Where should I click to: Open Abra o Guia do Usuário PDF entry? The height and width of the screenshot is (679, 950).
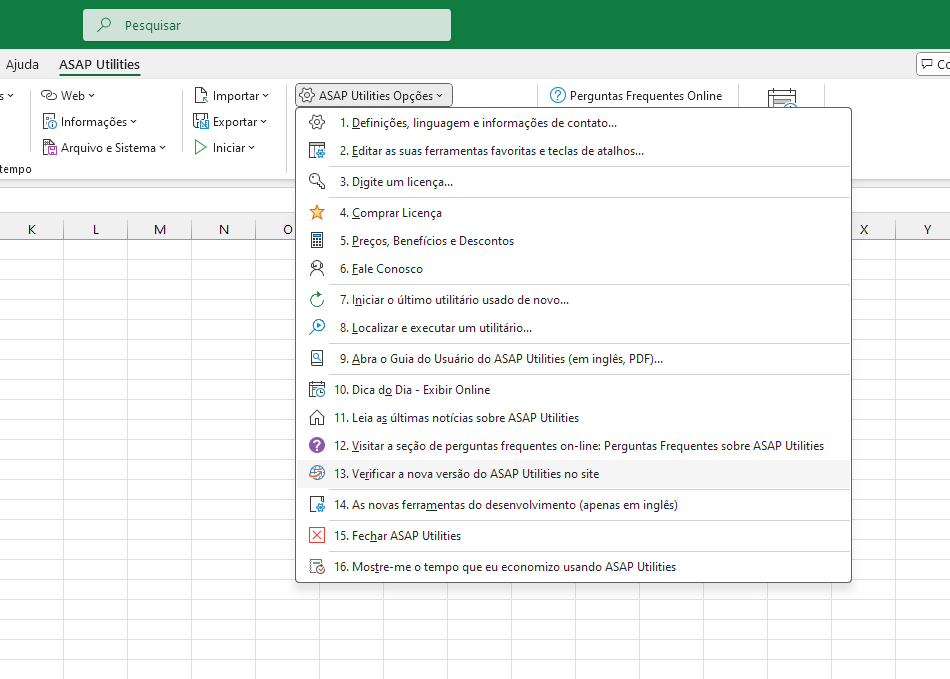[x=573, y=359]
